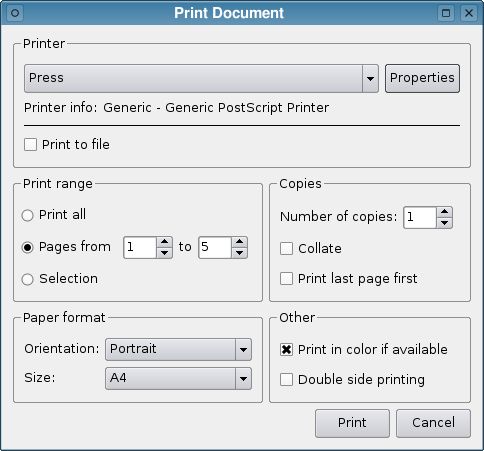Open the printer Properties dialog
Screen dimensions: 484x451
pos(422,78)
